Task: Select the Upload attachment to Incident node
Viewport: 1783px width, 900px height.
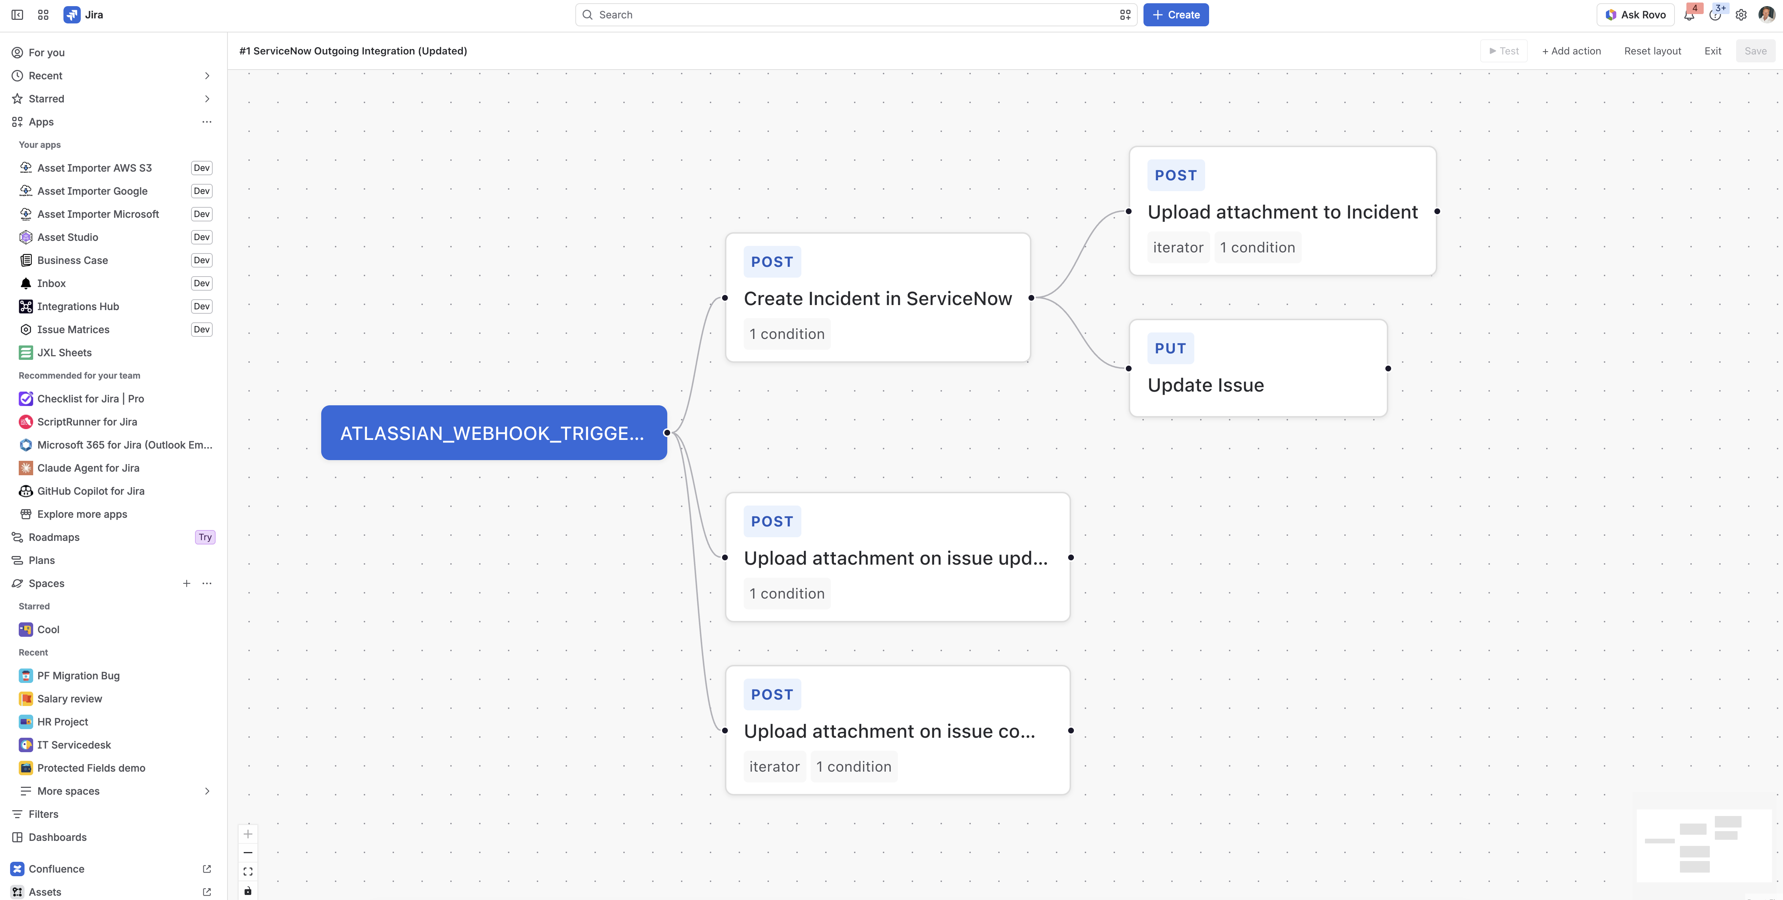Action: pos(1283,211)
